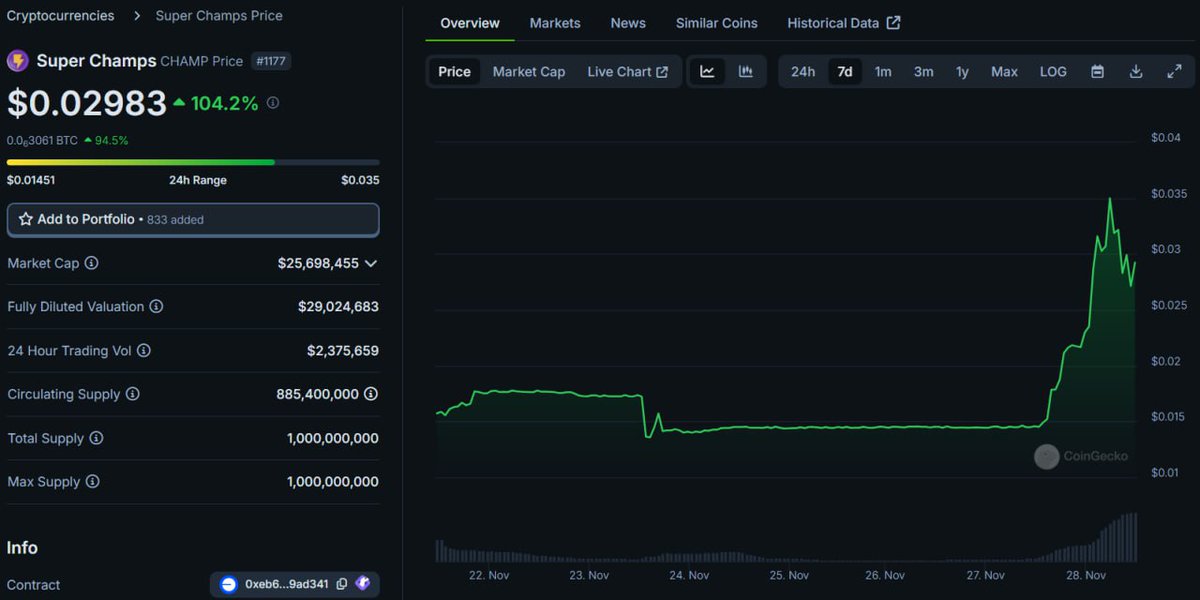Set chart range to 1y
This screenshot has width=1200, height=600.
pos(962,72)
